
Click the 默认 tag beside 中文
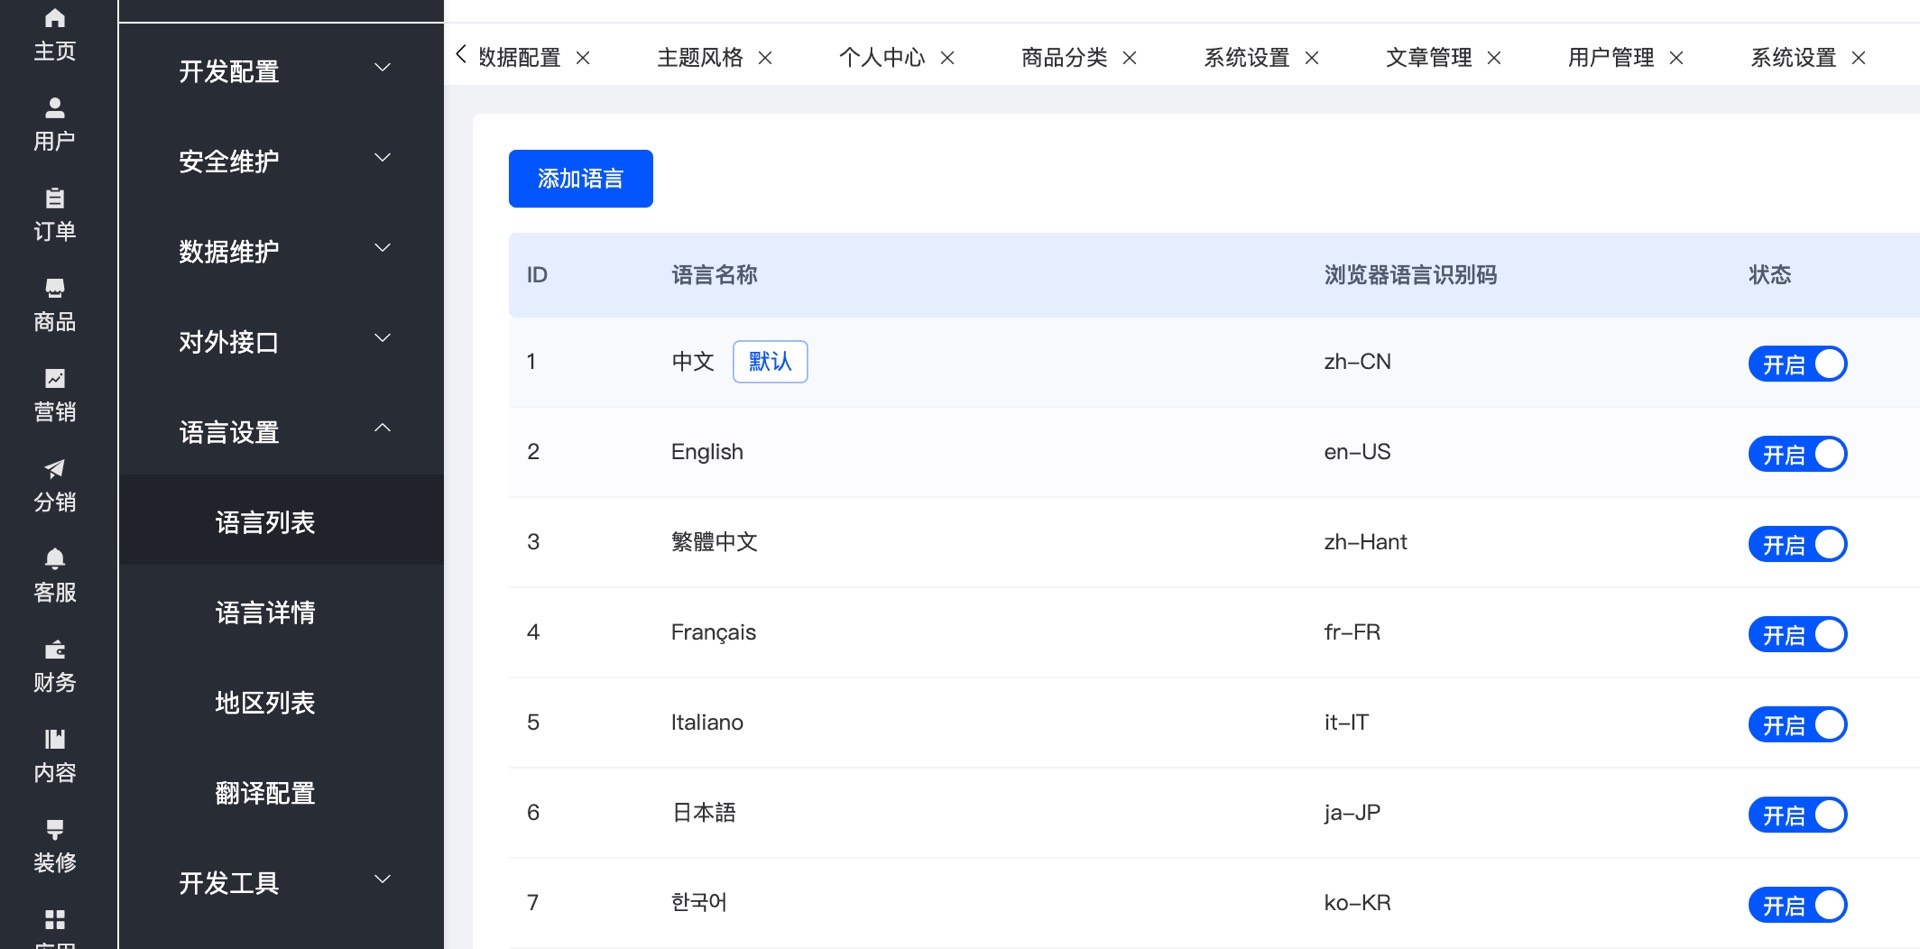[x=770, y=361]
